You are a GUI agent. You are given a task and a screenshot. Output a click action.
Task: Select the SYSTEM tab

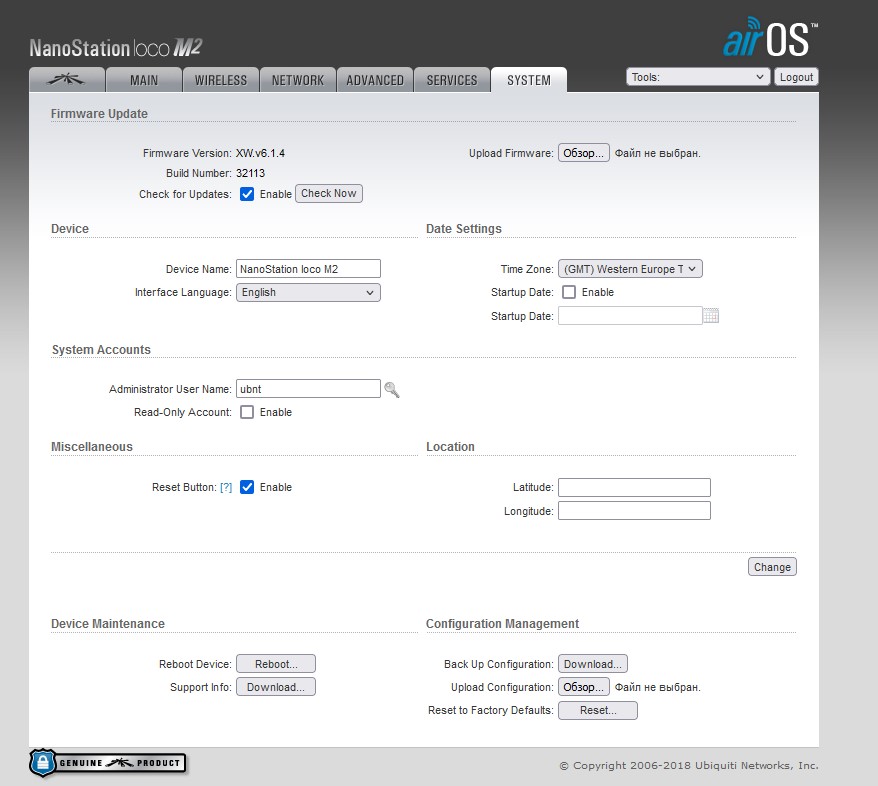(x=529, y=79)
